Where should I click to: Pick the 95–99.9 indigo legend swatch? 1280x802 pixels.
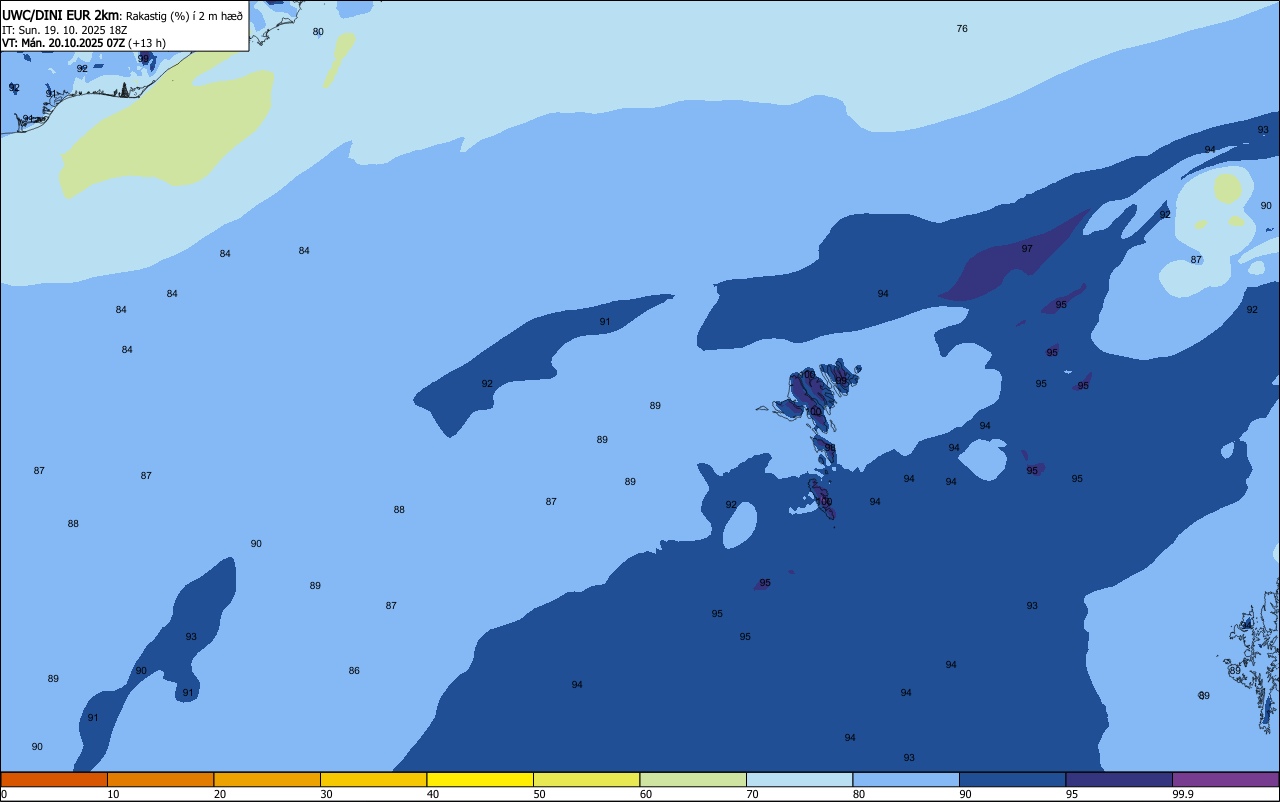tap(1119, 779)
